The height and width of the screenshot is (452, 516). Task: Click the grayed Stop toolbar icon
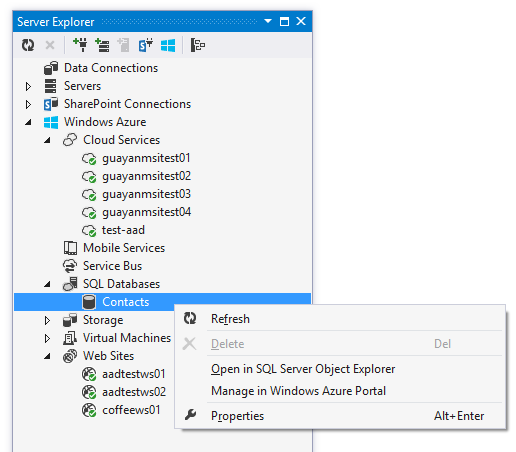(50, 45)
